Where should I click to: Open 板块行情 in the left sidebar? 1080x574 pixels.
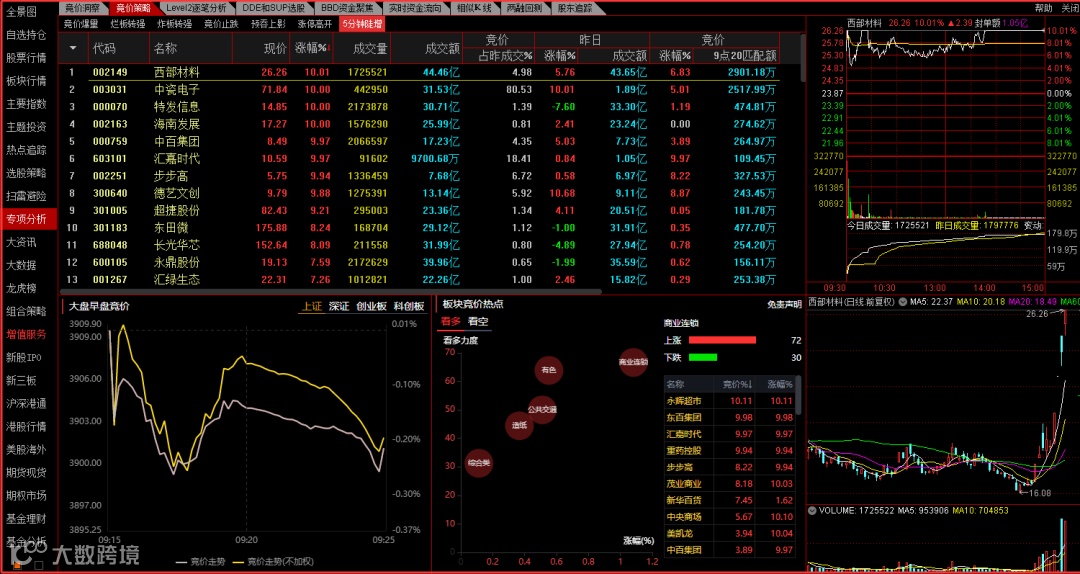tap(28, 81)
